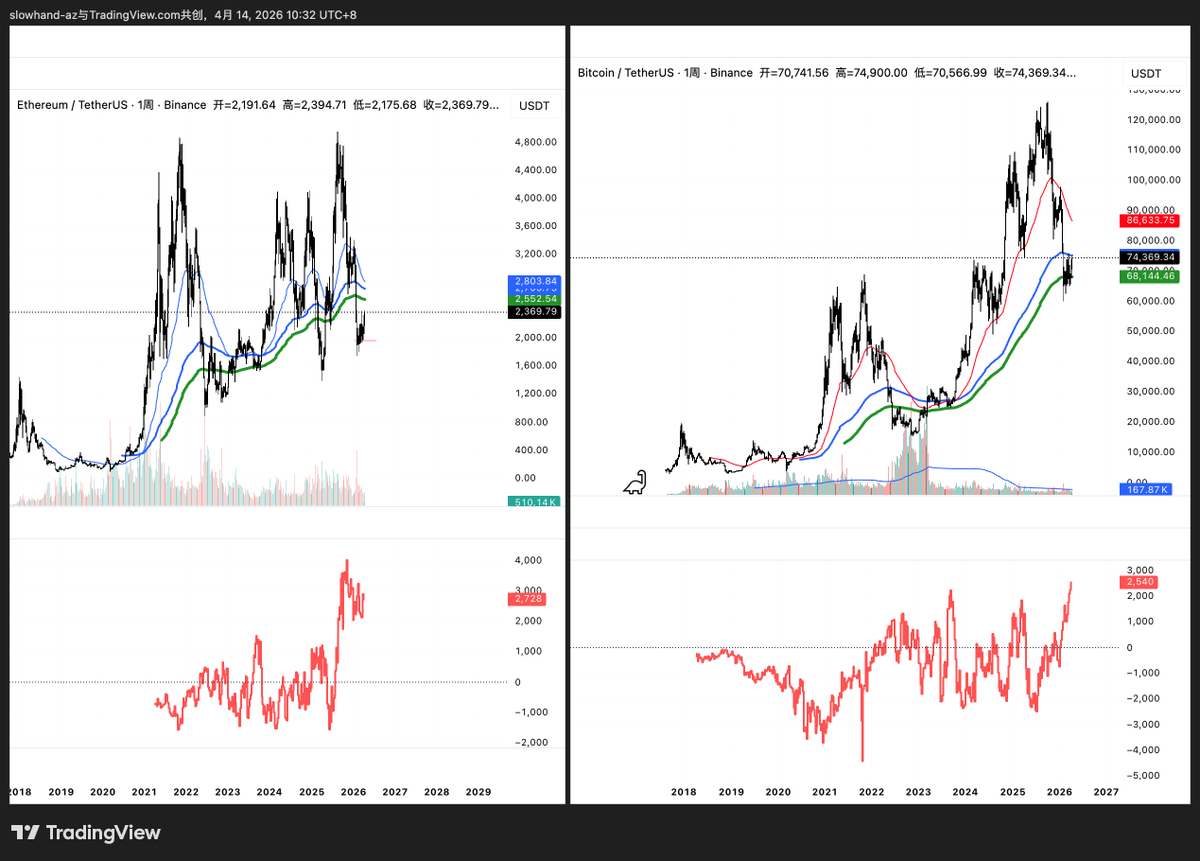
Task: Click year 2019 on the Bitcoin time axis
Action: pos(730,792)
